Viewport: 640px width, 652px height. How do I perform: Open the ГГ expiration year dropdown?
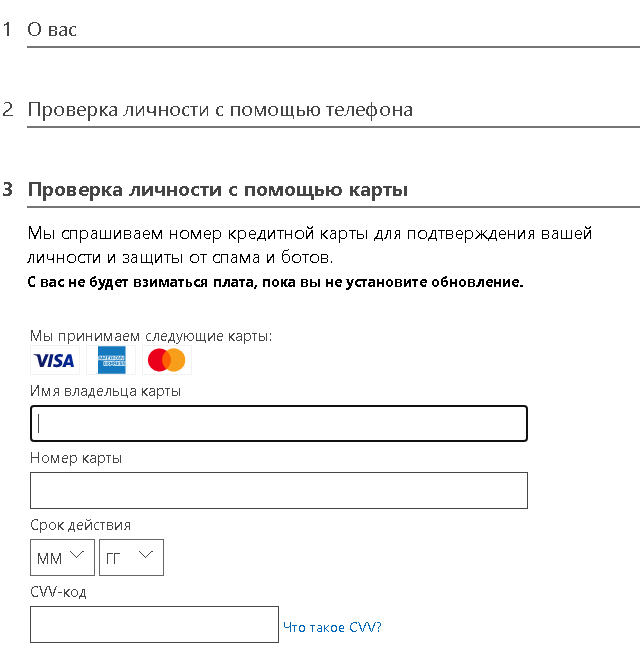tap(131, 557)
